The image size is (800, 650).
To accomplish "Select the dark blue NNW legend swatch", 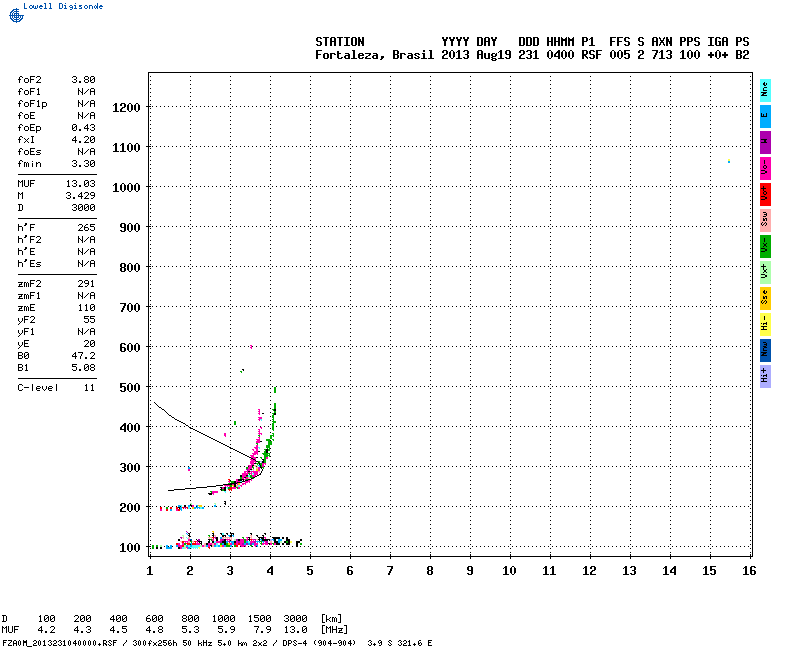I will tap(765, 350).
